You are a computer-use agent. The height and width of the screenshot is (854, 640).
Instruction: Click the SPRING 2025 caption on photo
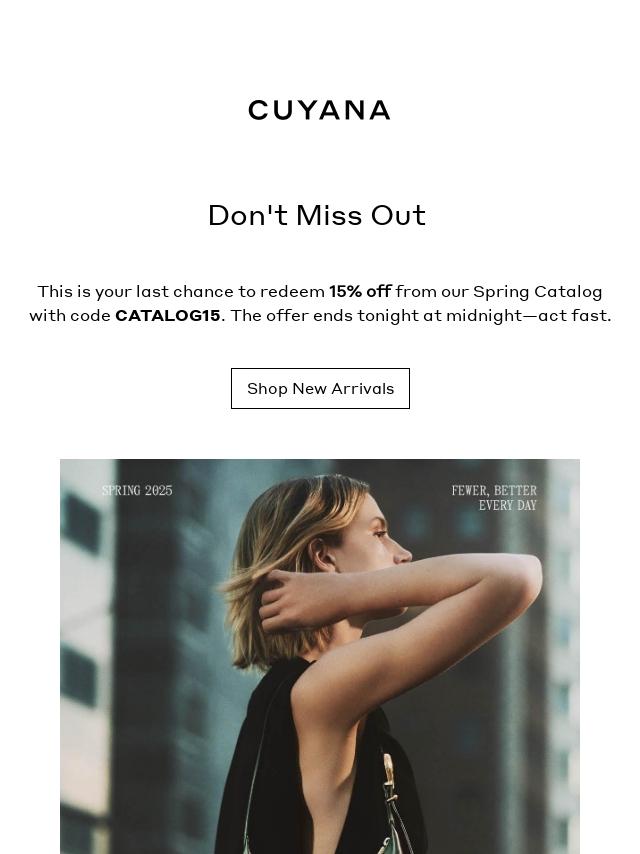(137, 490)
